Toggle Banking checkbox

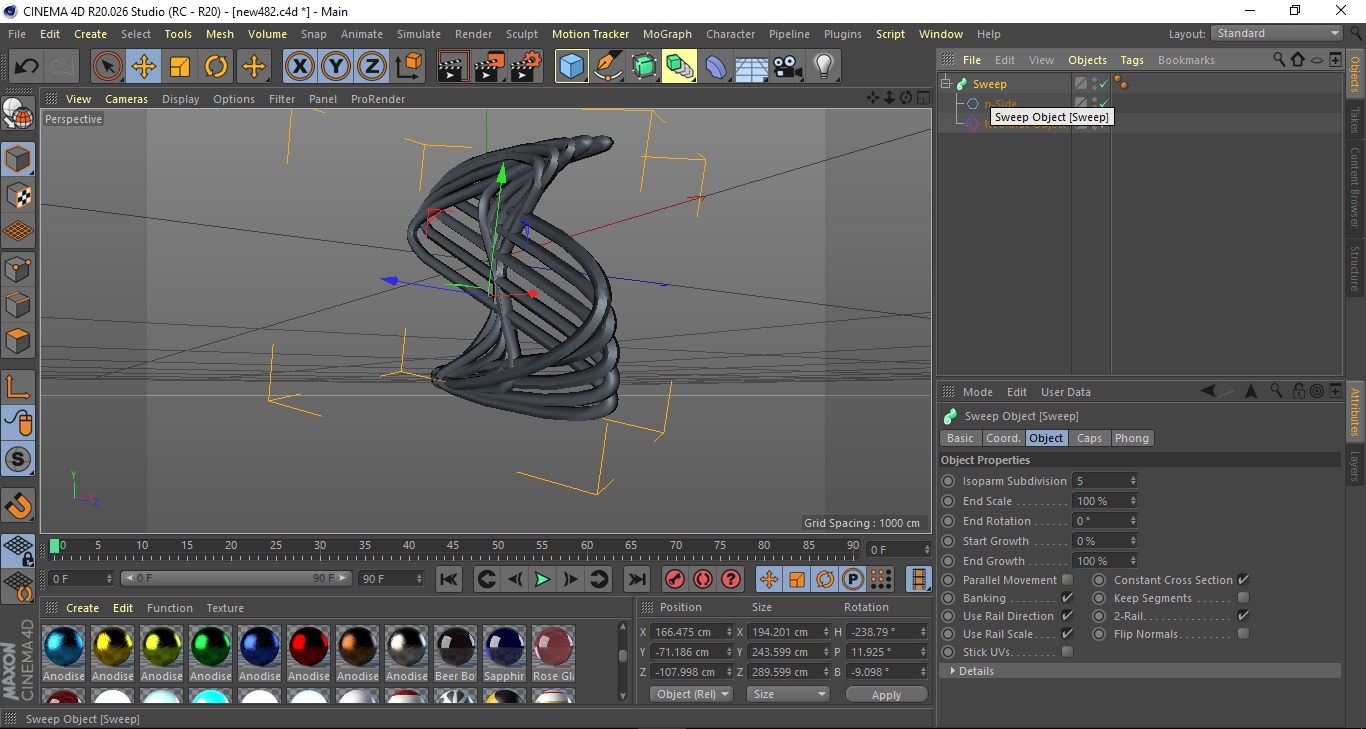pos(1067,598)
